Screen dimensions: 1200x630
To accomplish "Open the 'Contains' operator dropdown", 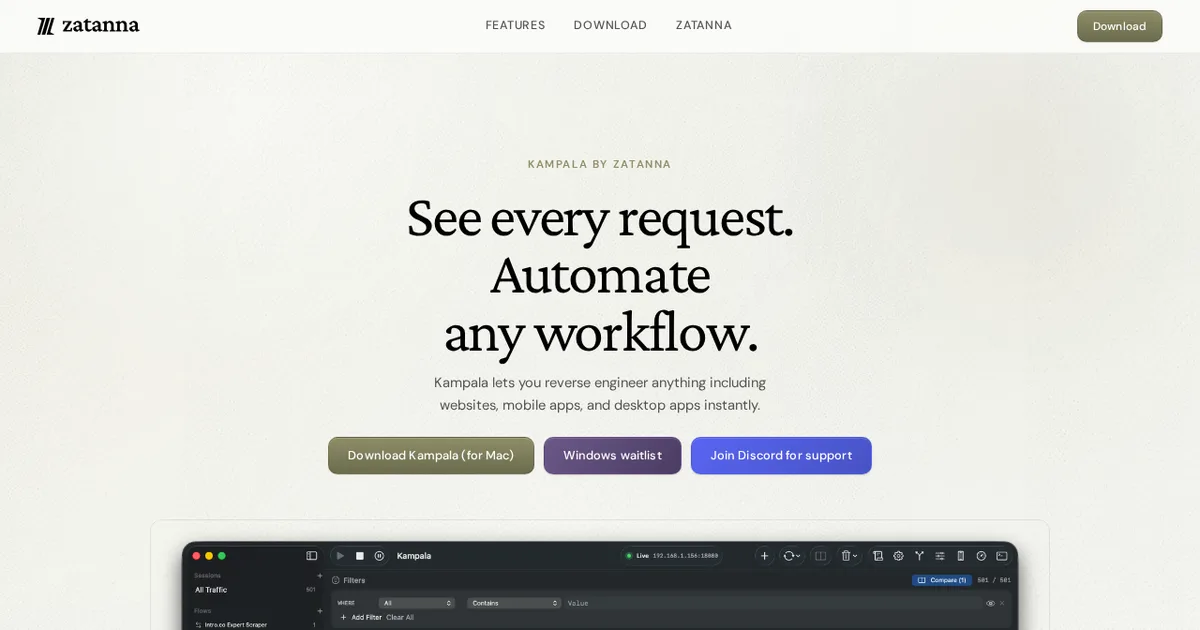I will (514, 603).
